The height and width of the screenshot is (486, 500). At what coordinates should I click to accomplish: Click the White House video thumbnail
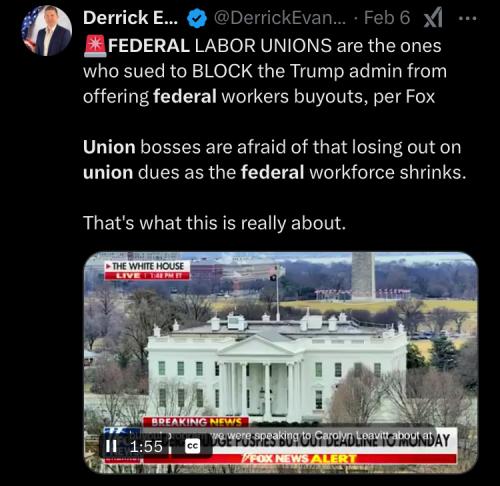tap(281, 363)
